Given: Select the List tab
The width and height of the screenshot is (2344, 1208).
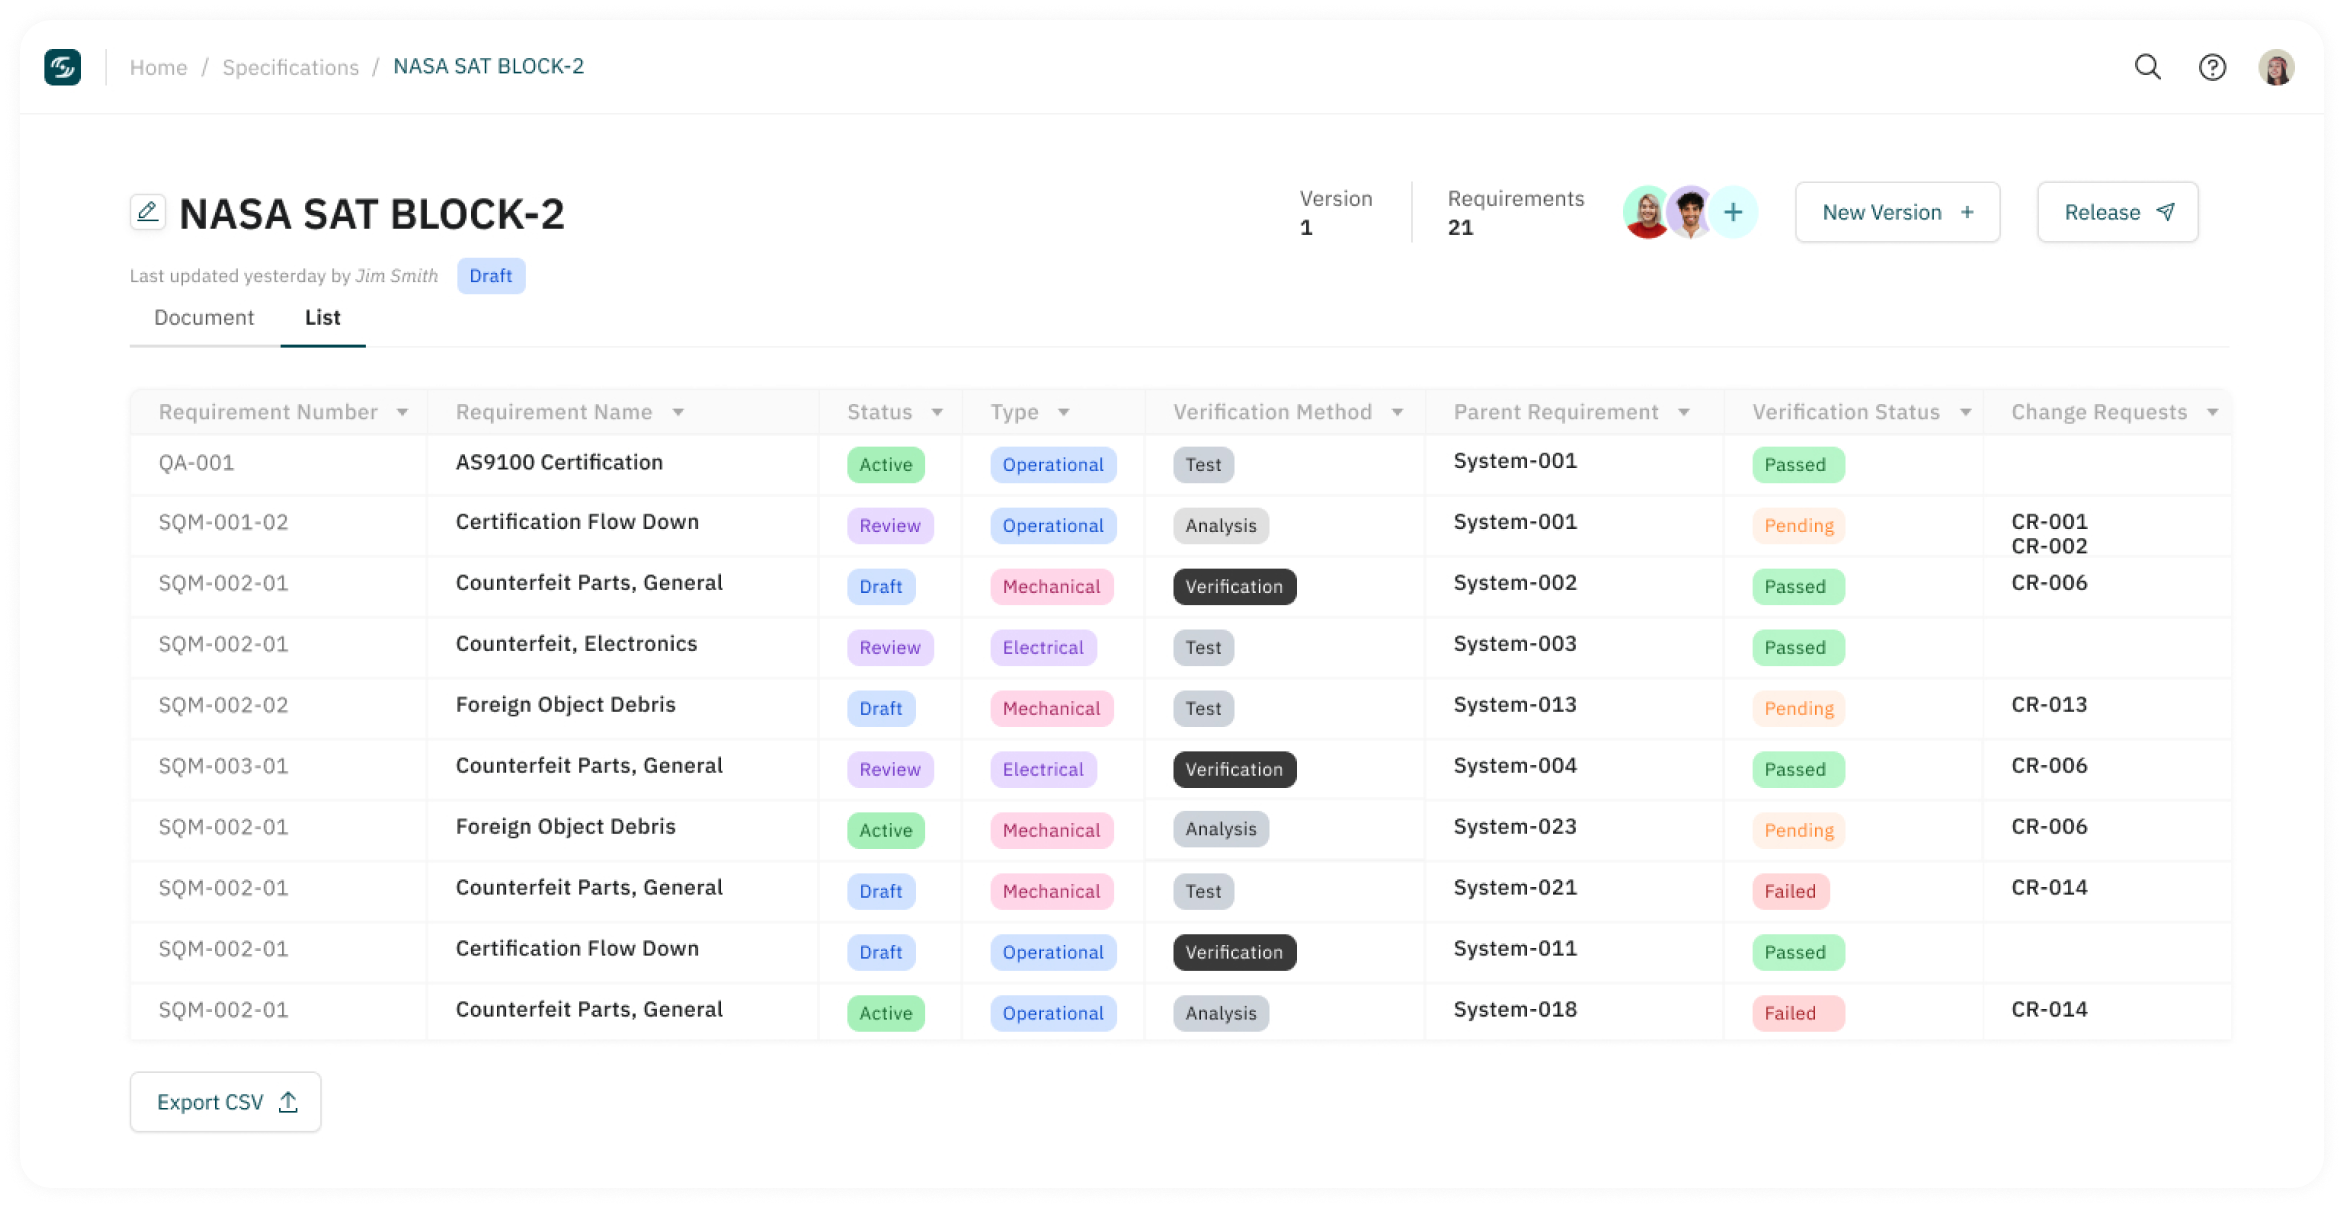Looking at the screenshot, I should point(322,317).
